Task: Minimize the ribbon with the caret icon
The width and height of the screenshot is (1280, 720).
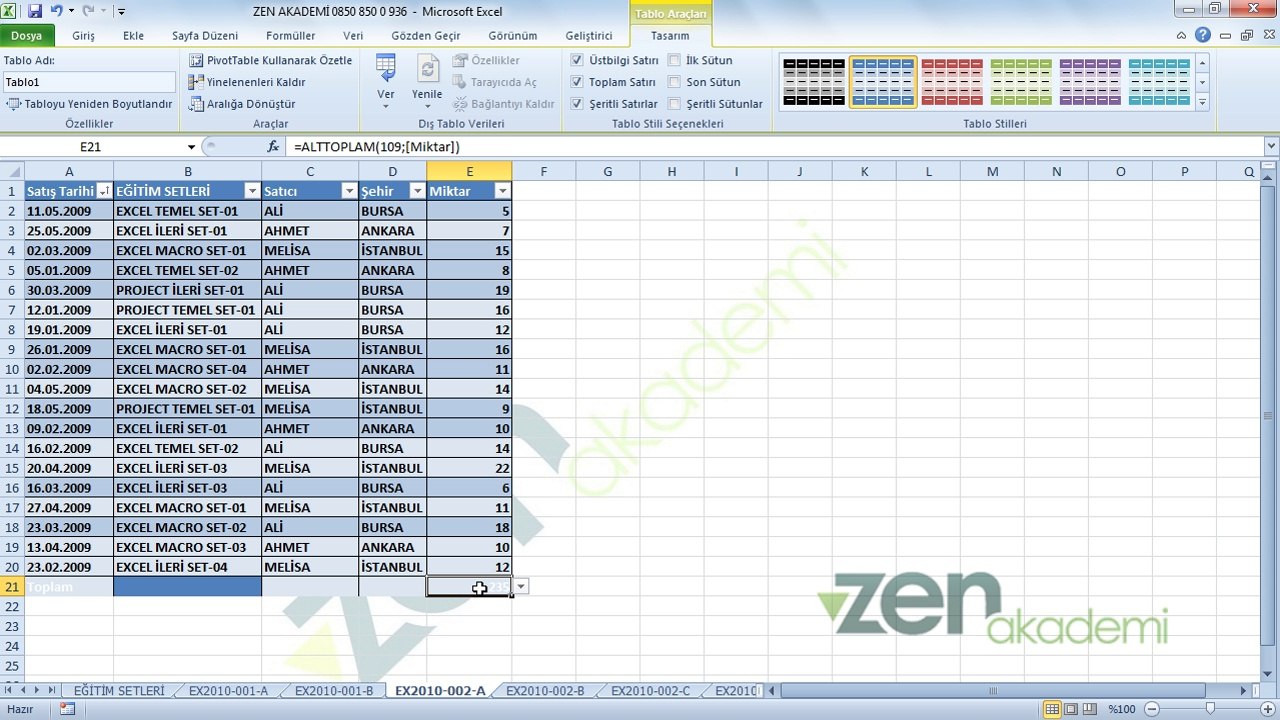Action: point(1181,35)
